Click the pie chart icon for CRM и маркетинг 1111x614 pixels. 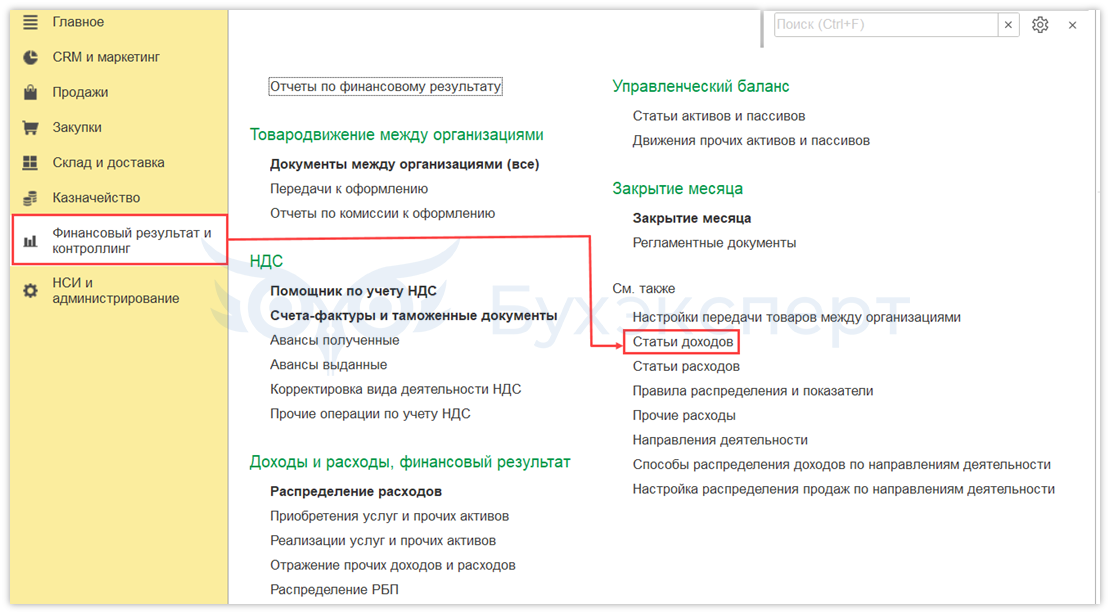pyautogui.click(x=30, y=57)
